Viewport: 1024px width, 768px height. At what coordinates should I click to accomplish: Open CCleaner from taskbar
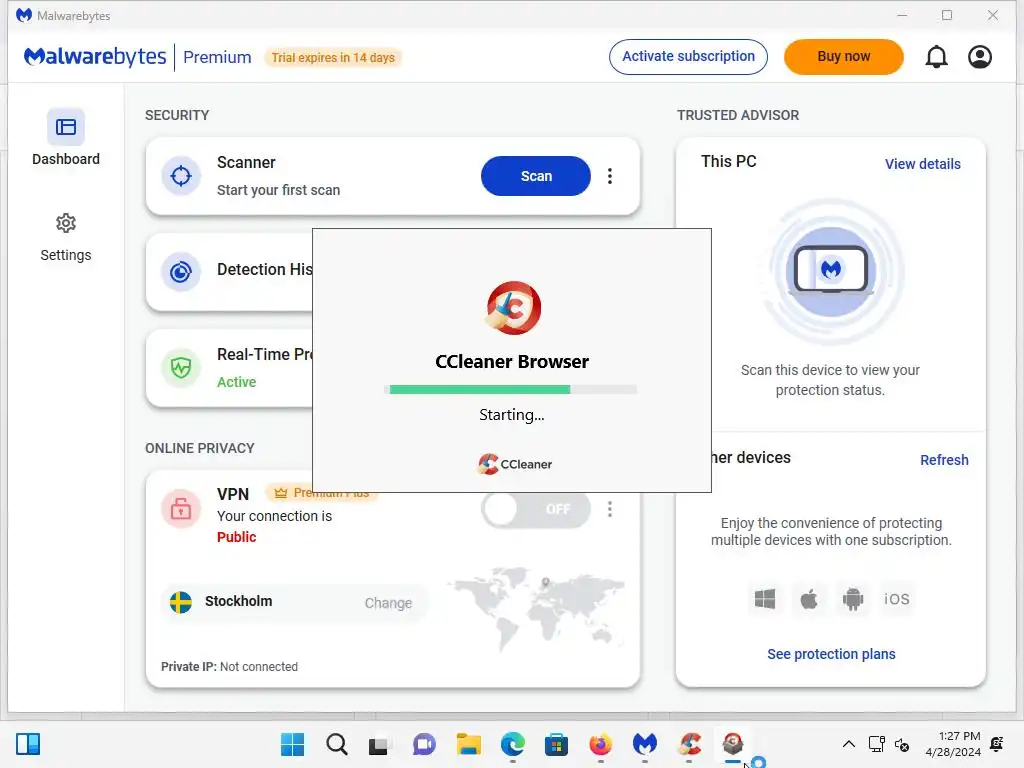click(x=689, y=744)
